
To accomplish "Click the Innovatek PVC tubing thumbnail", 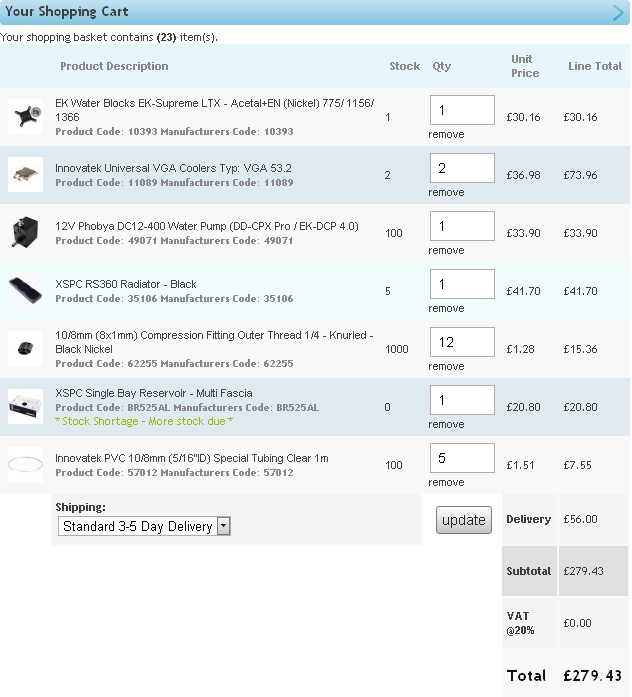I will pos(26,465).
